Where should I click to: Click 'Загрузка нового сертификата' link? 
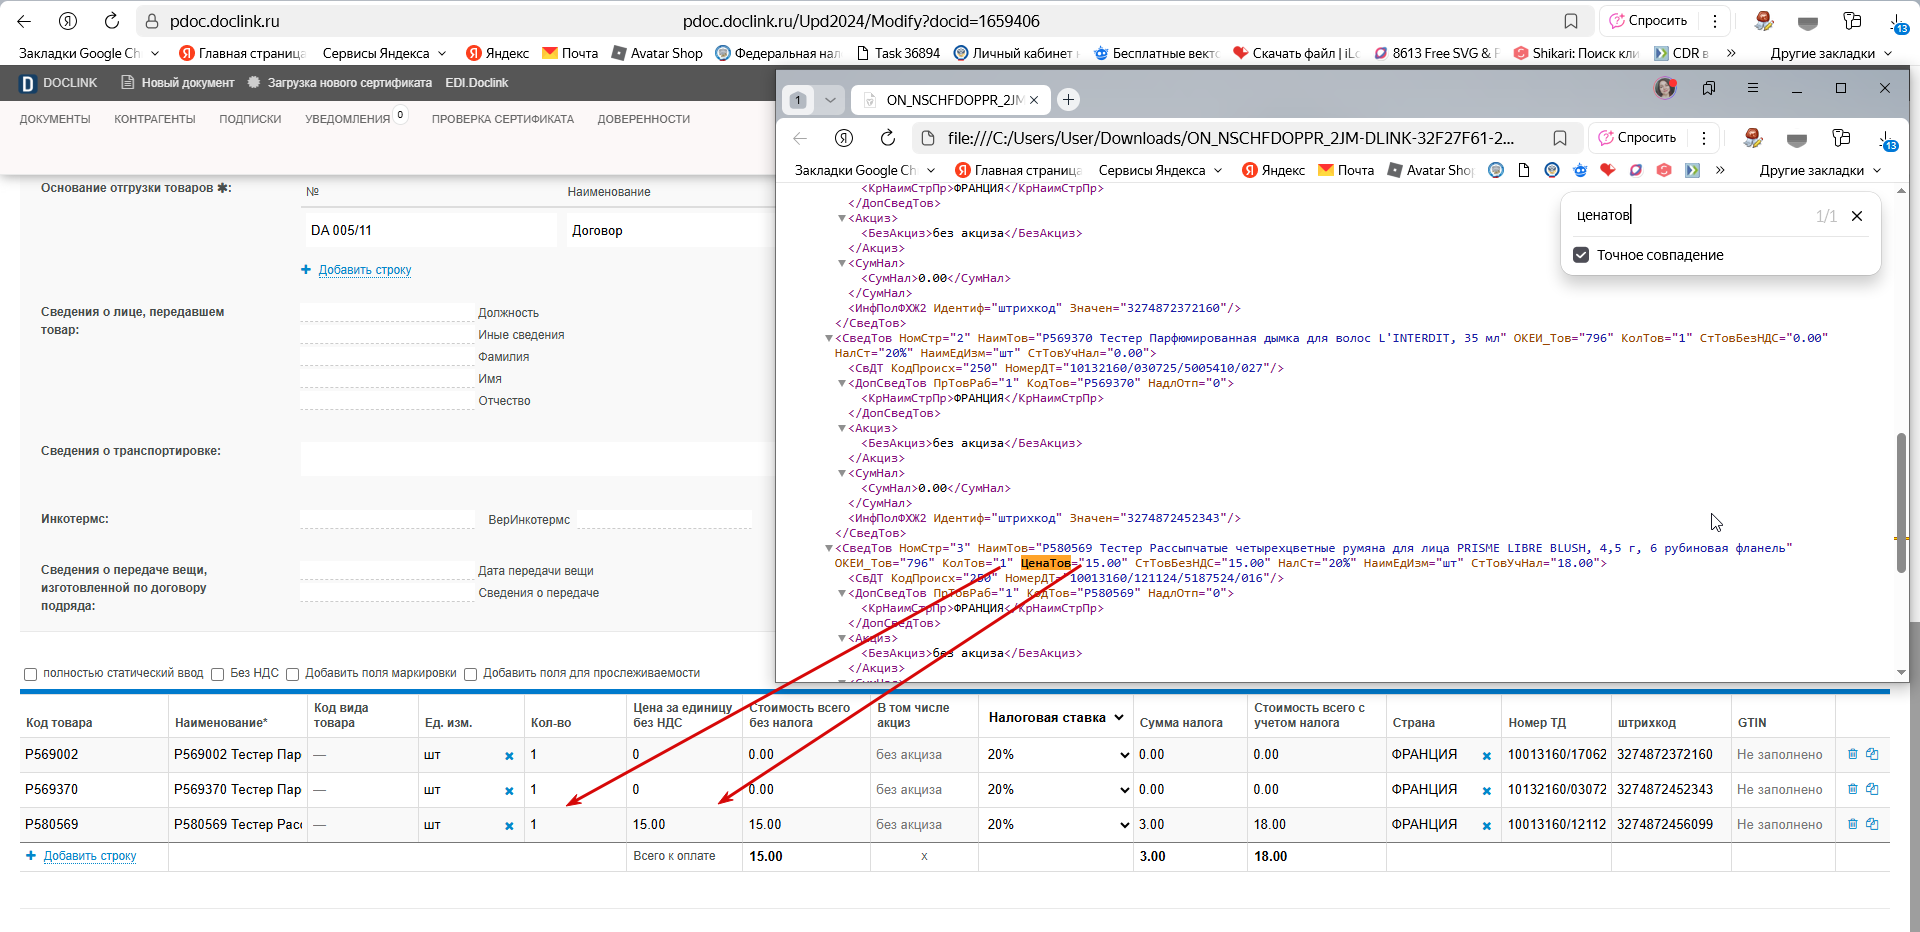click(x=340, y=83)
